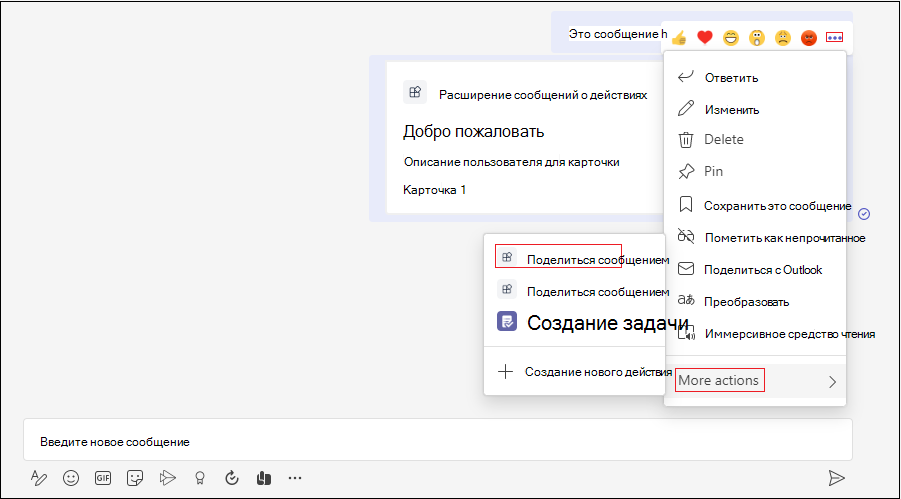
Task: Click the thumbs-up app icon in compose toolbar
Action: point(263,478)
